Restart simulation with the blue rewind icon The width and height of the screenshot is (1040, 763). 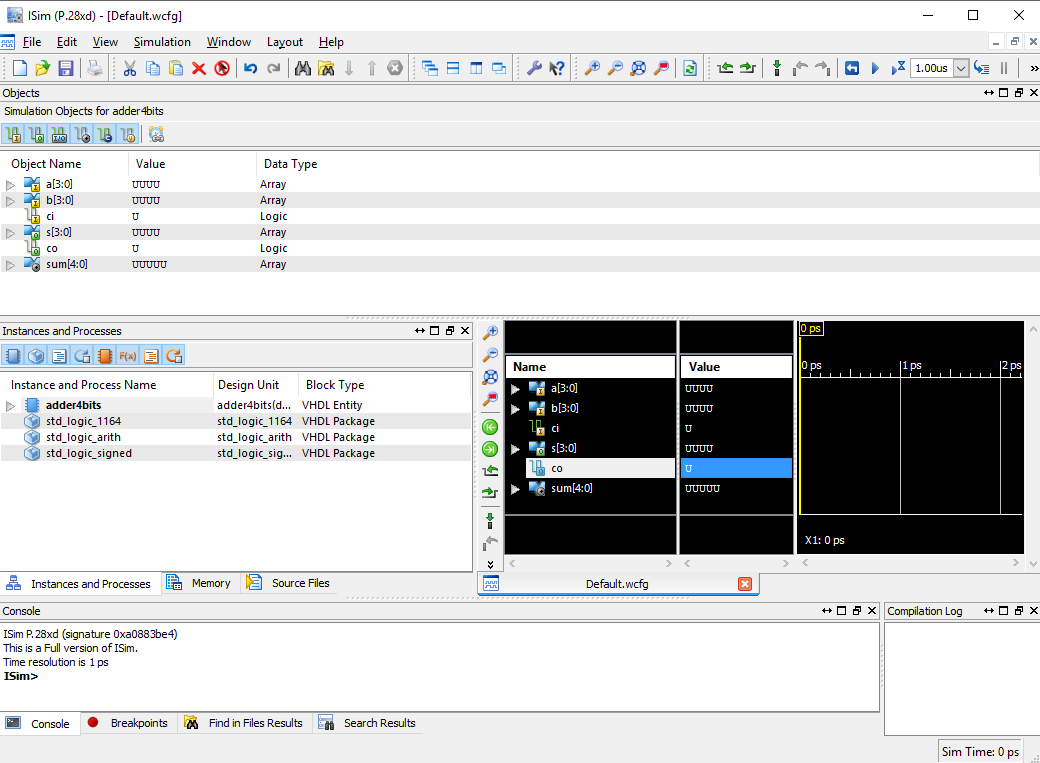(852, 68)
